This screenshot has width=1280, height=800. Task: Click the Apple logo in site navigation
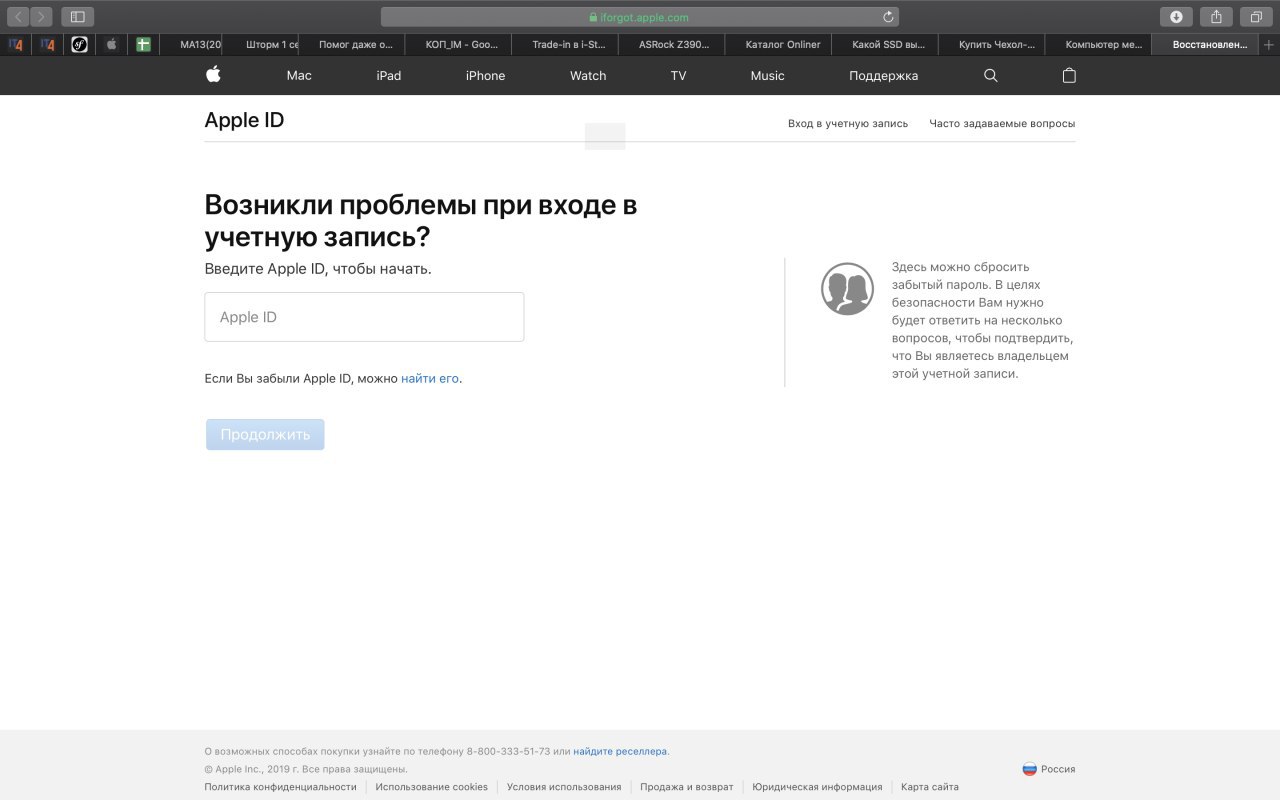(213, 75)
